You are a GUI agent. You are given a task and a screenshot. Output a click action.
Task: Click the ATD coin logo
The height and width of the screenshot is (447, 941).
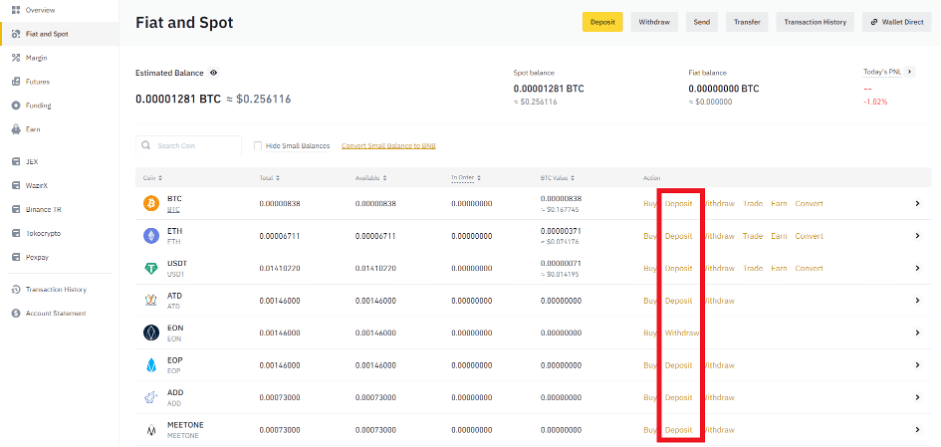151,301
